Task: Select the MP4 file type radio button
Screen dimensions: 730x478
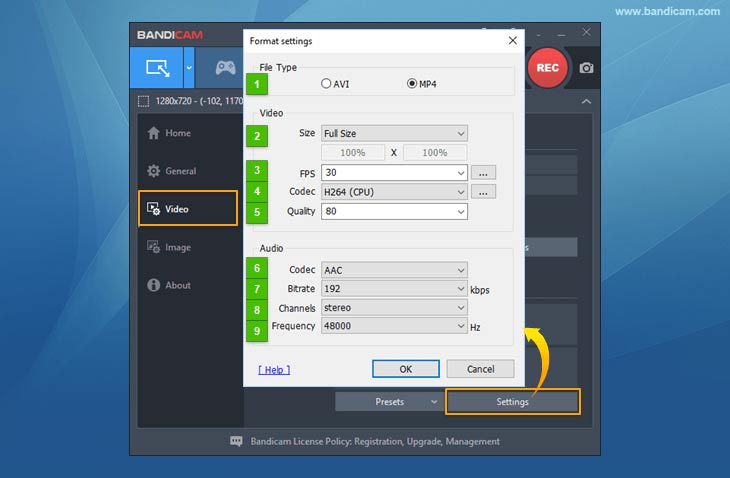Action: pyautogui.click(x=412, y=84)
